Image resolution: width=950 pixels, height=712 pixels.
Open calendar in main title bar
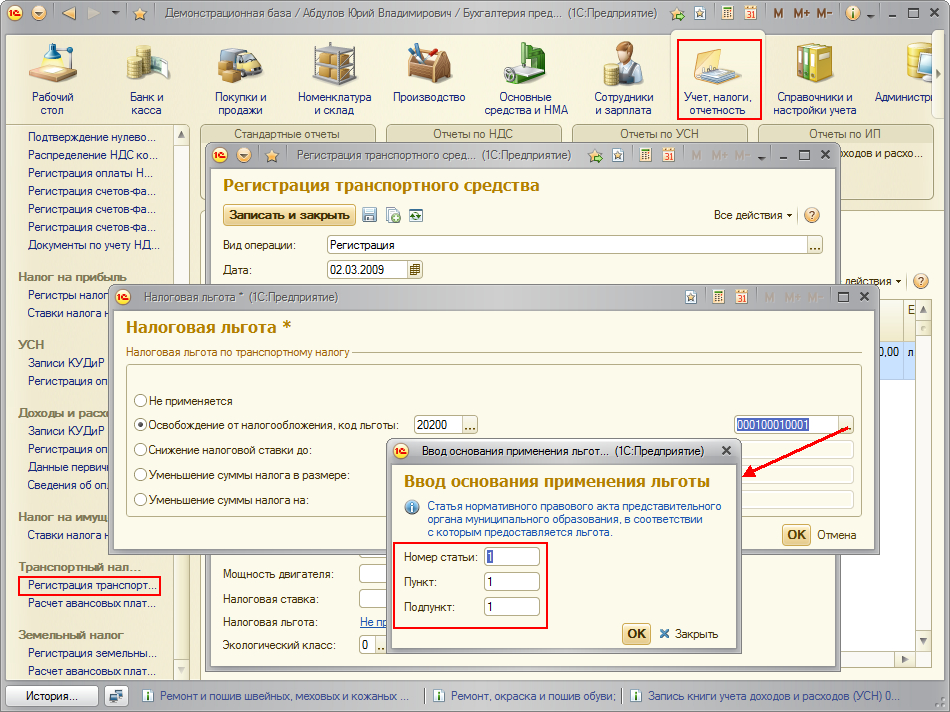pyautogui.click(x=750, y=13)
